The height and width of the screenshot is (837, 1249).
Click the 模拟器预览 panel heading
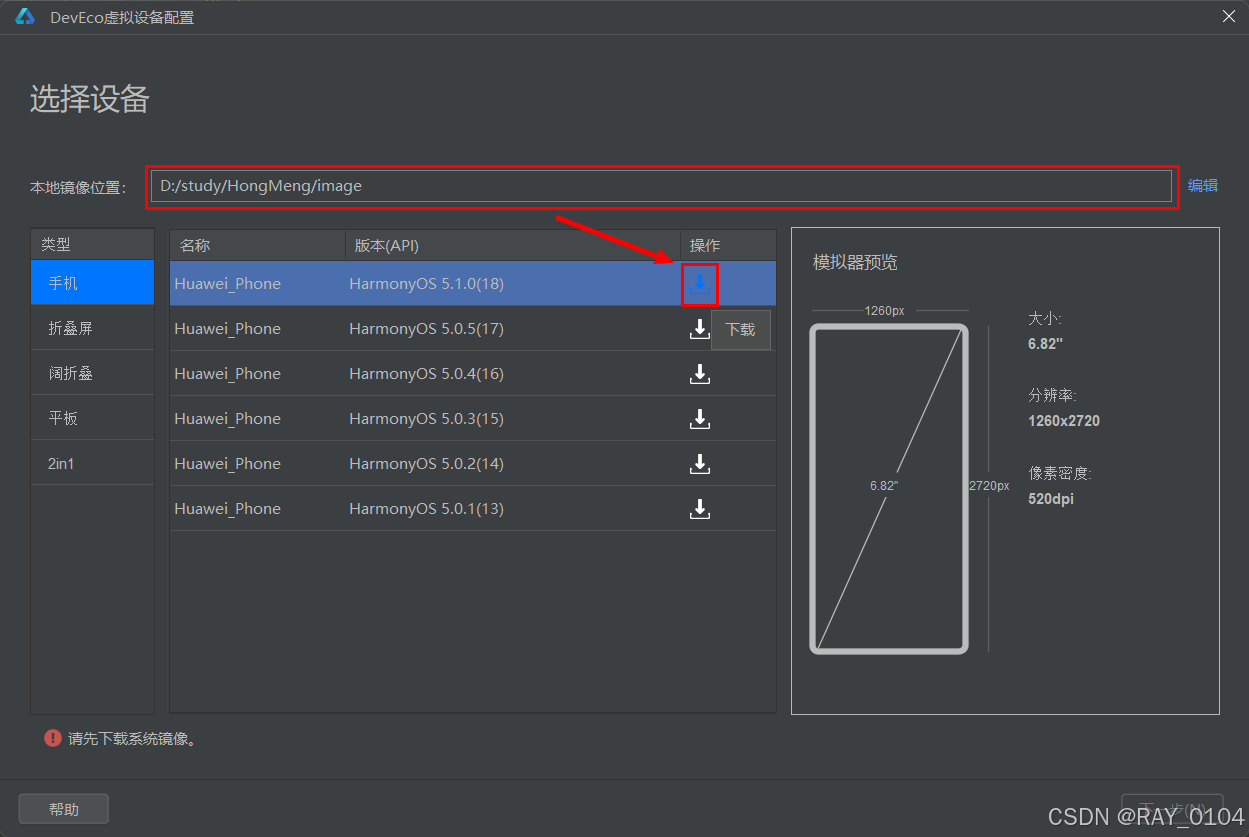point(855,262)
